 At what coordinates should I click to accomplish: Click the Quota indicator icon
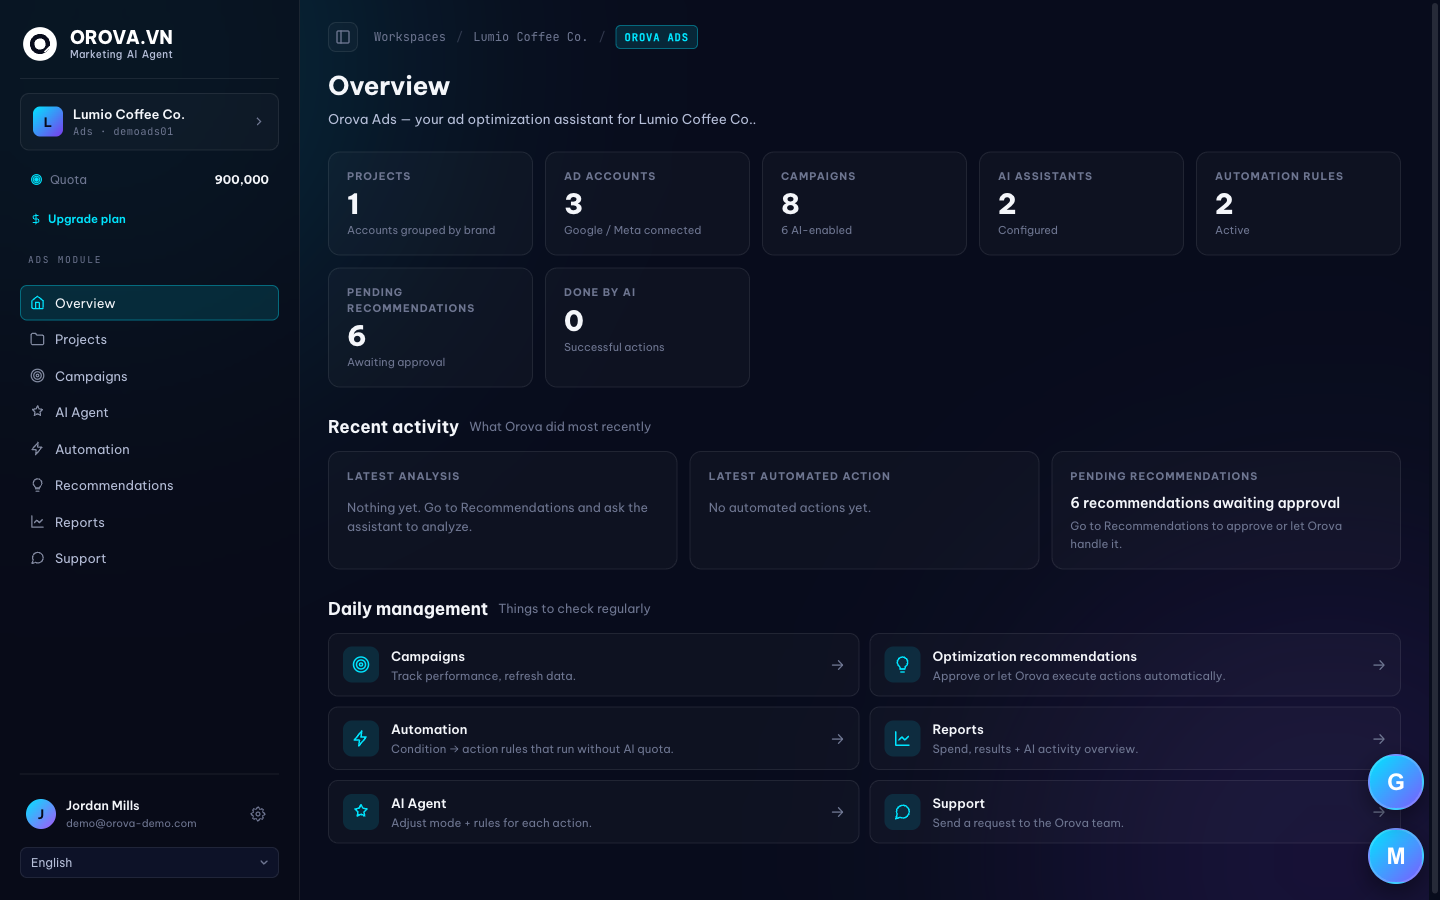coord(37,180)
